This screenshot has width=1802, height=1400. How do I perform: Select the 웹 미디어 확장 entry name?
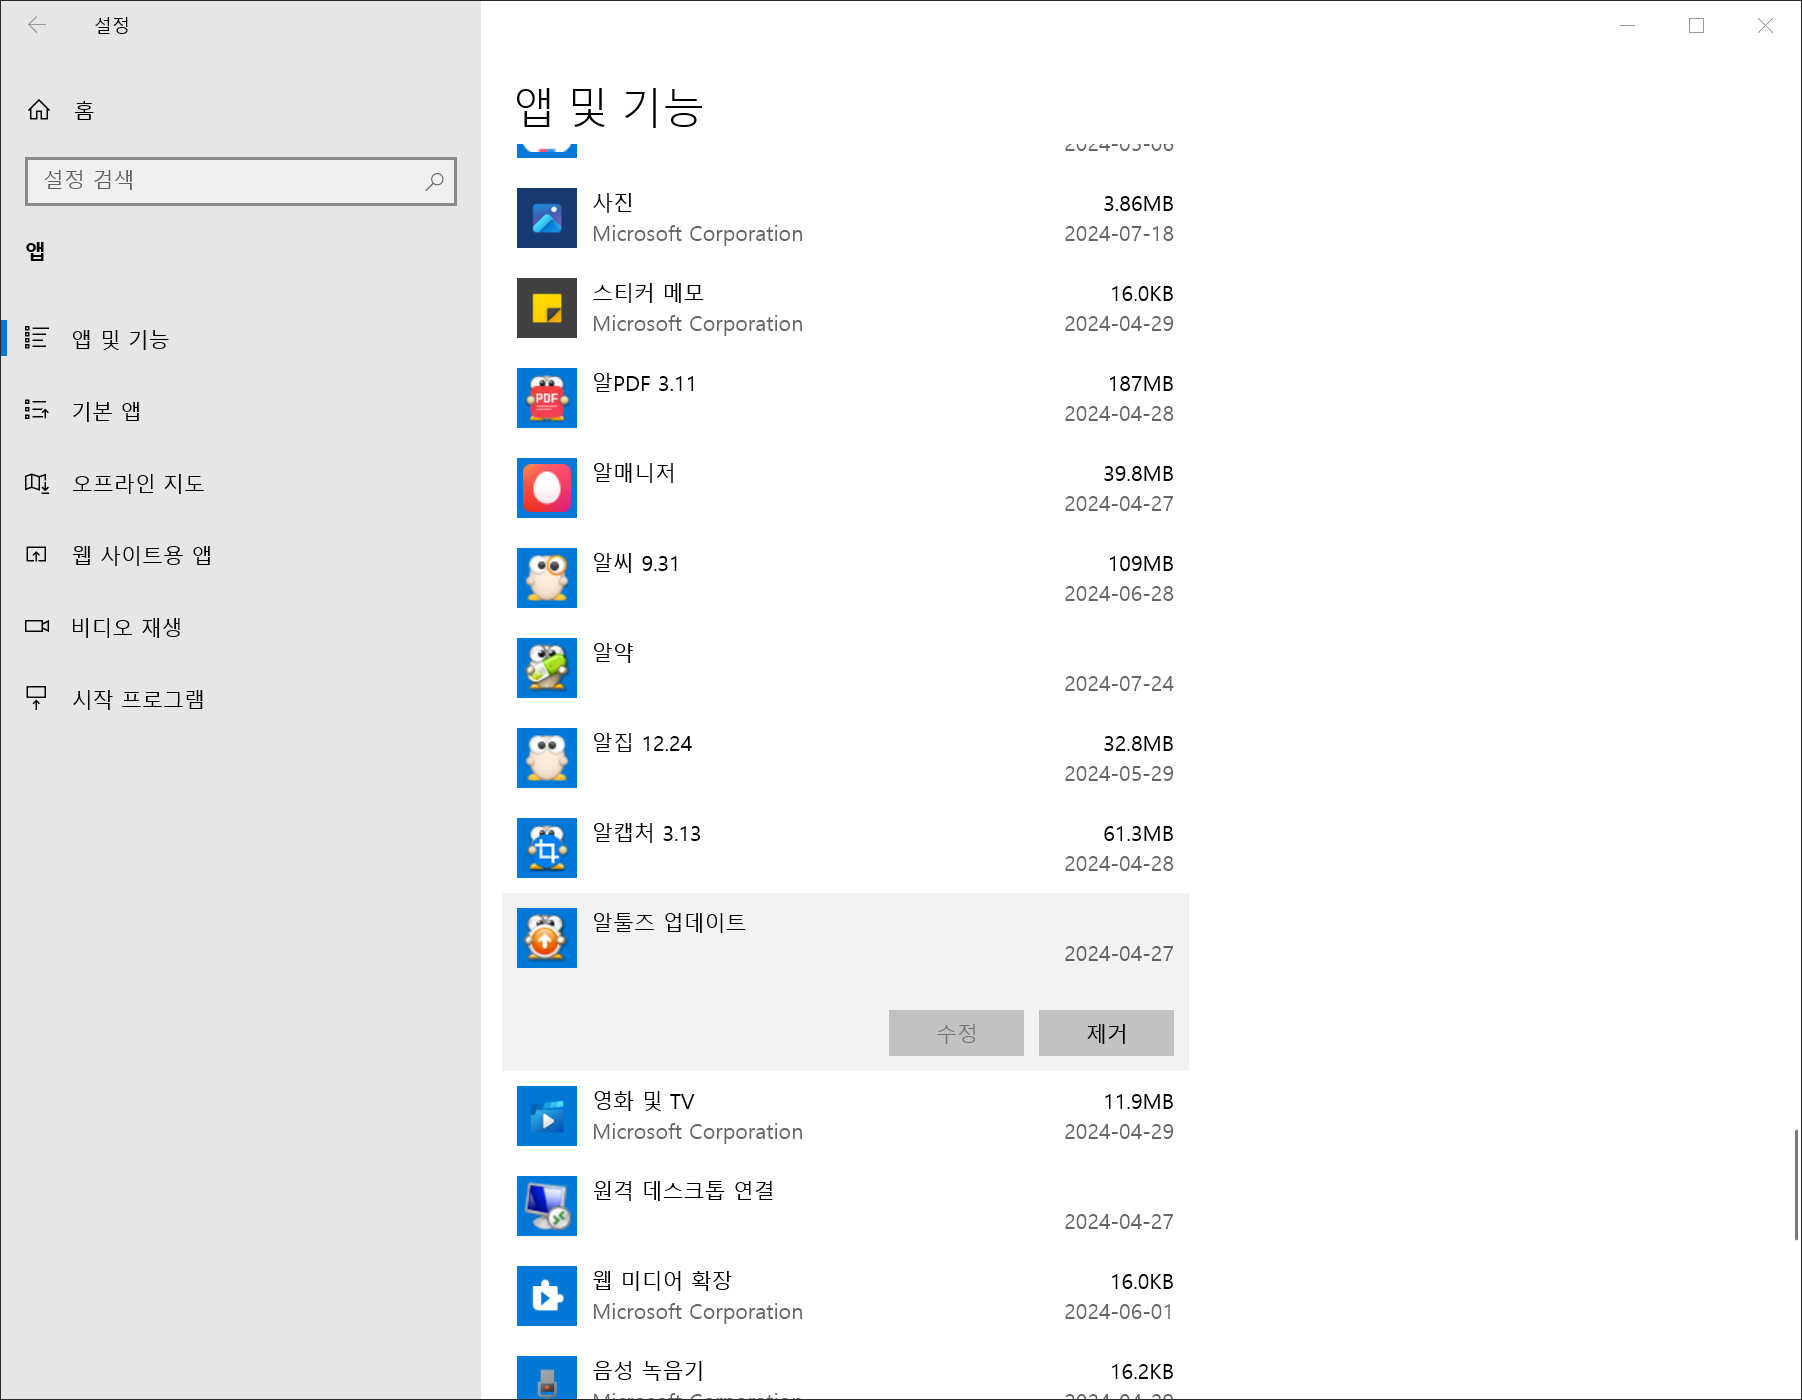coord(662,1281)
